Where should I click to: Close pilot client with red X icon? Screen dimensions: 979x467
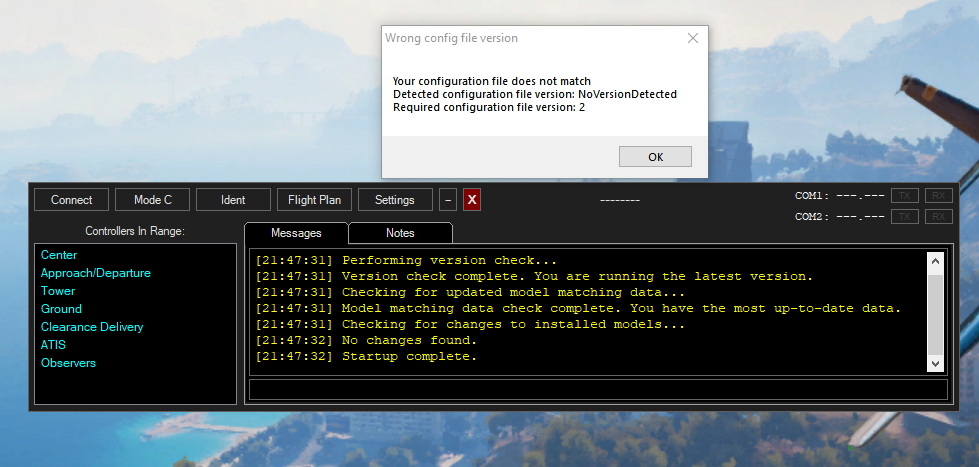point(472,200)
